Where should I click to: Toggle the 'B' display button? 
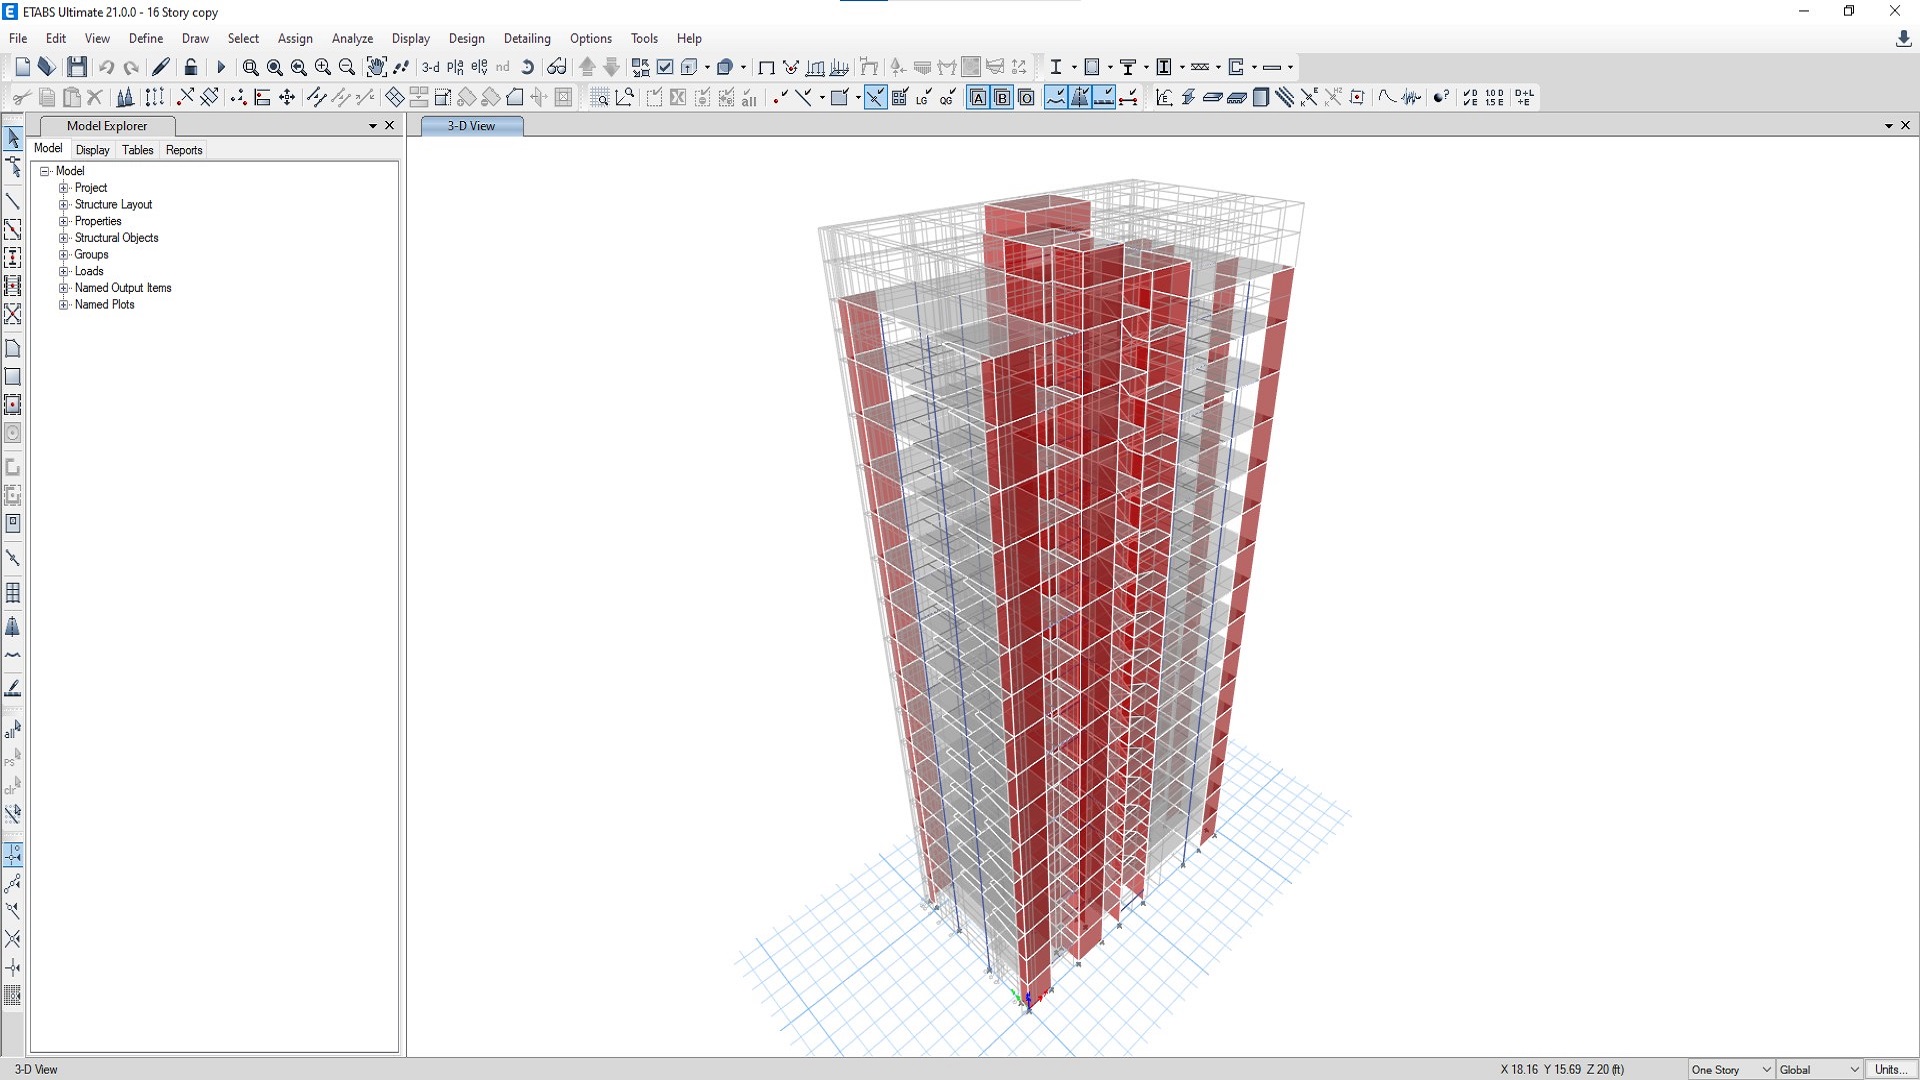[x=1002, y=97]
